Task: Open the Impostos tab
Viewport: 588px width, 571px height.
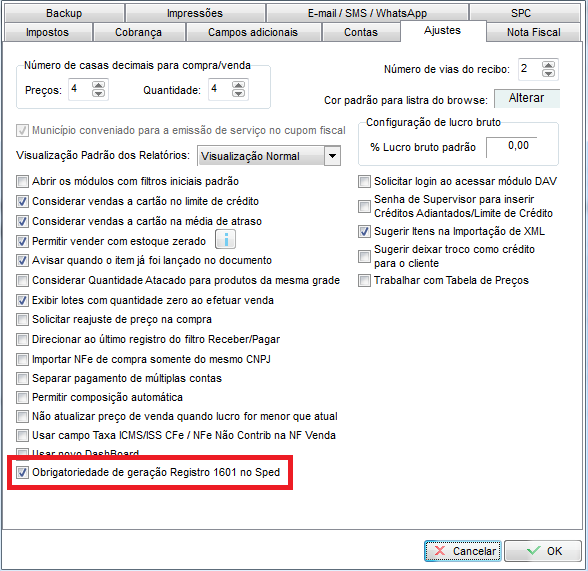Action: pos(48,32)
